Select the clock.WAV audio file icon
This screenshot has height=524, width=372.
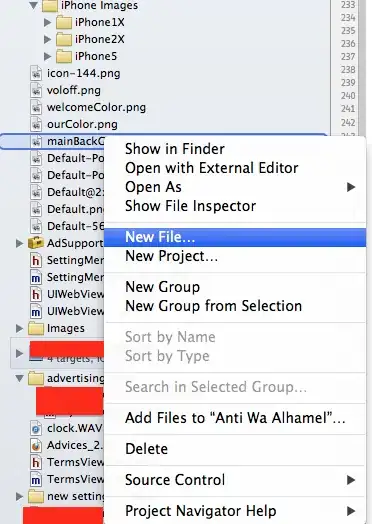point(36,428)
